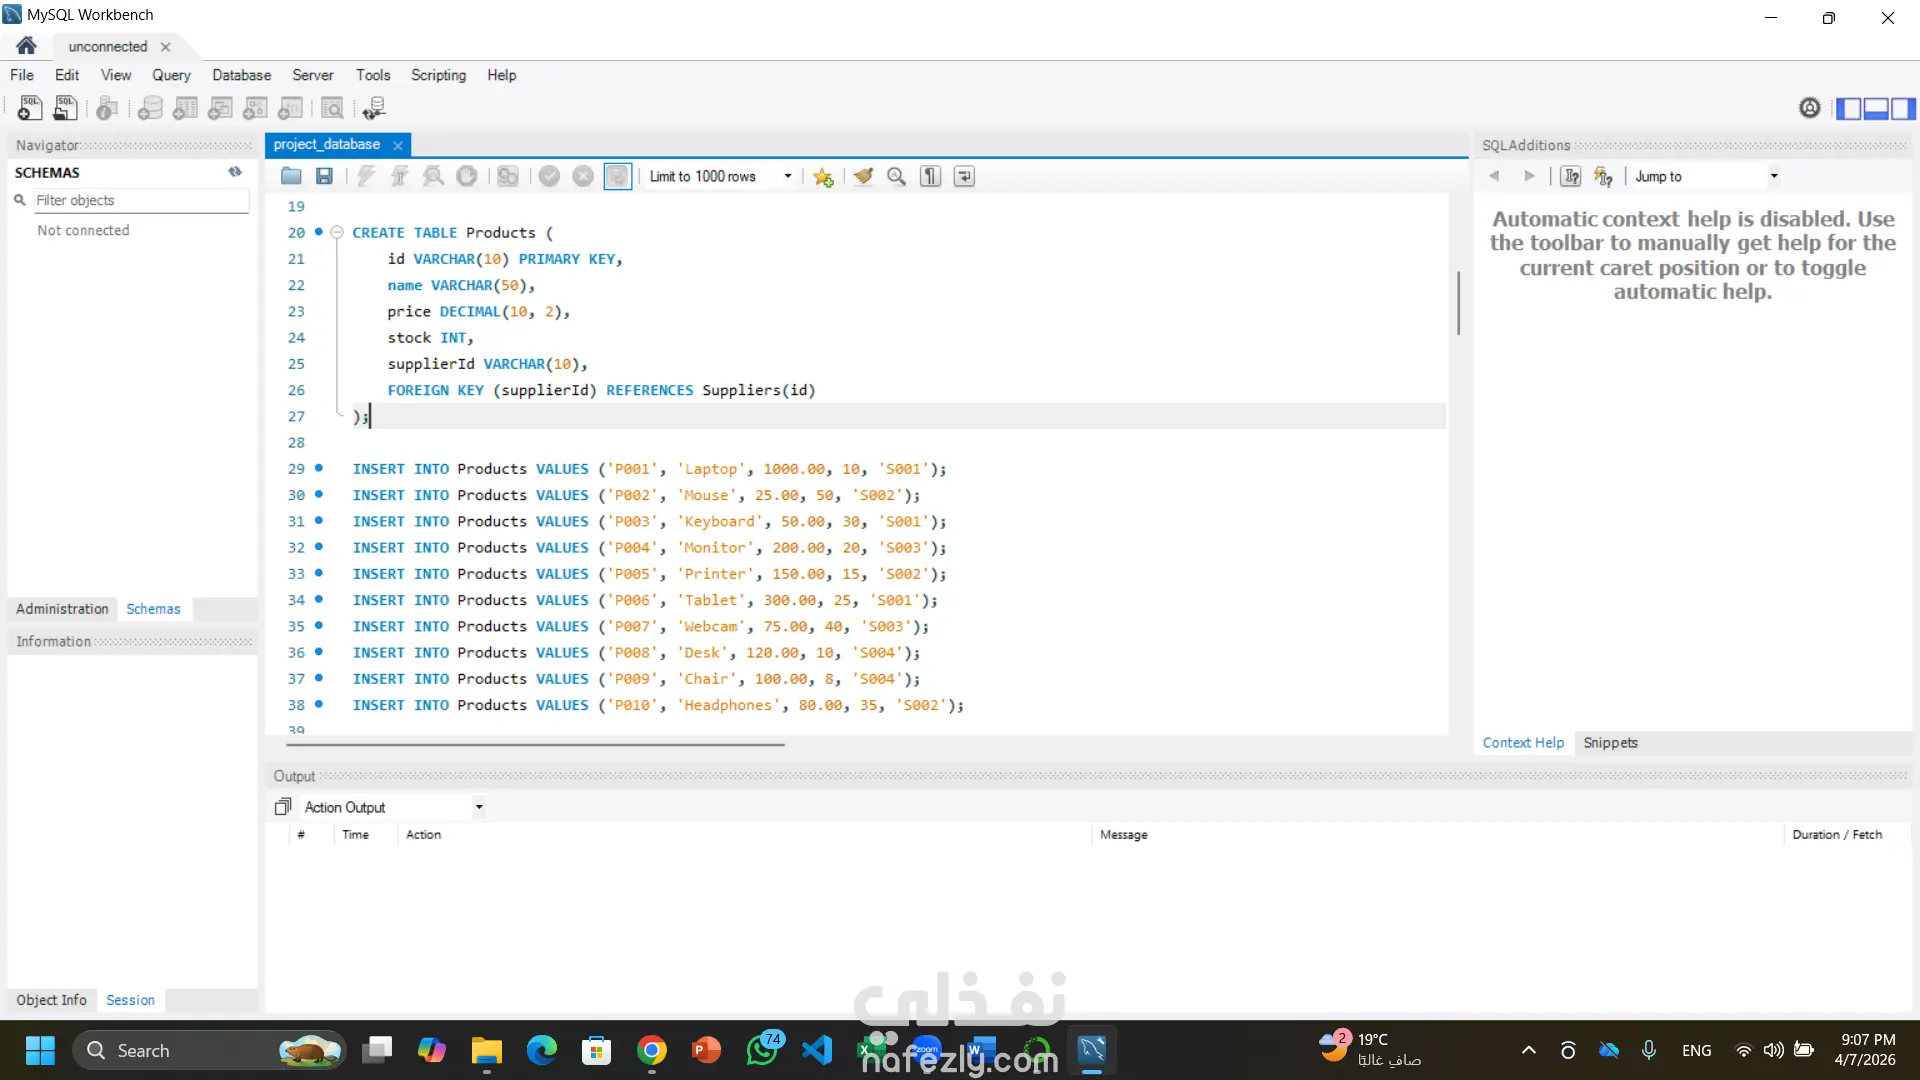
Task: Toggle the left sidebar panel visibility
Action: tap(1849, 108)
